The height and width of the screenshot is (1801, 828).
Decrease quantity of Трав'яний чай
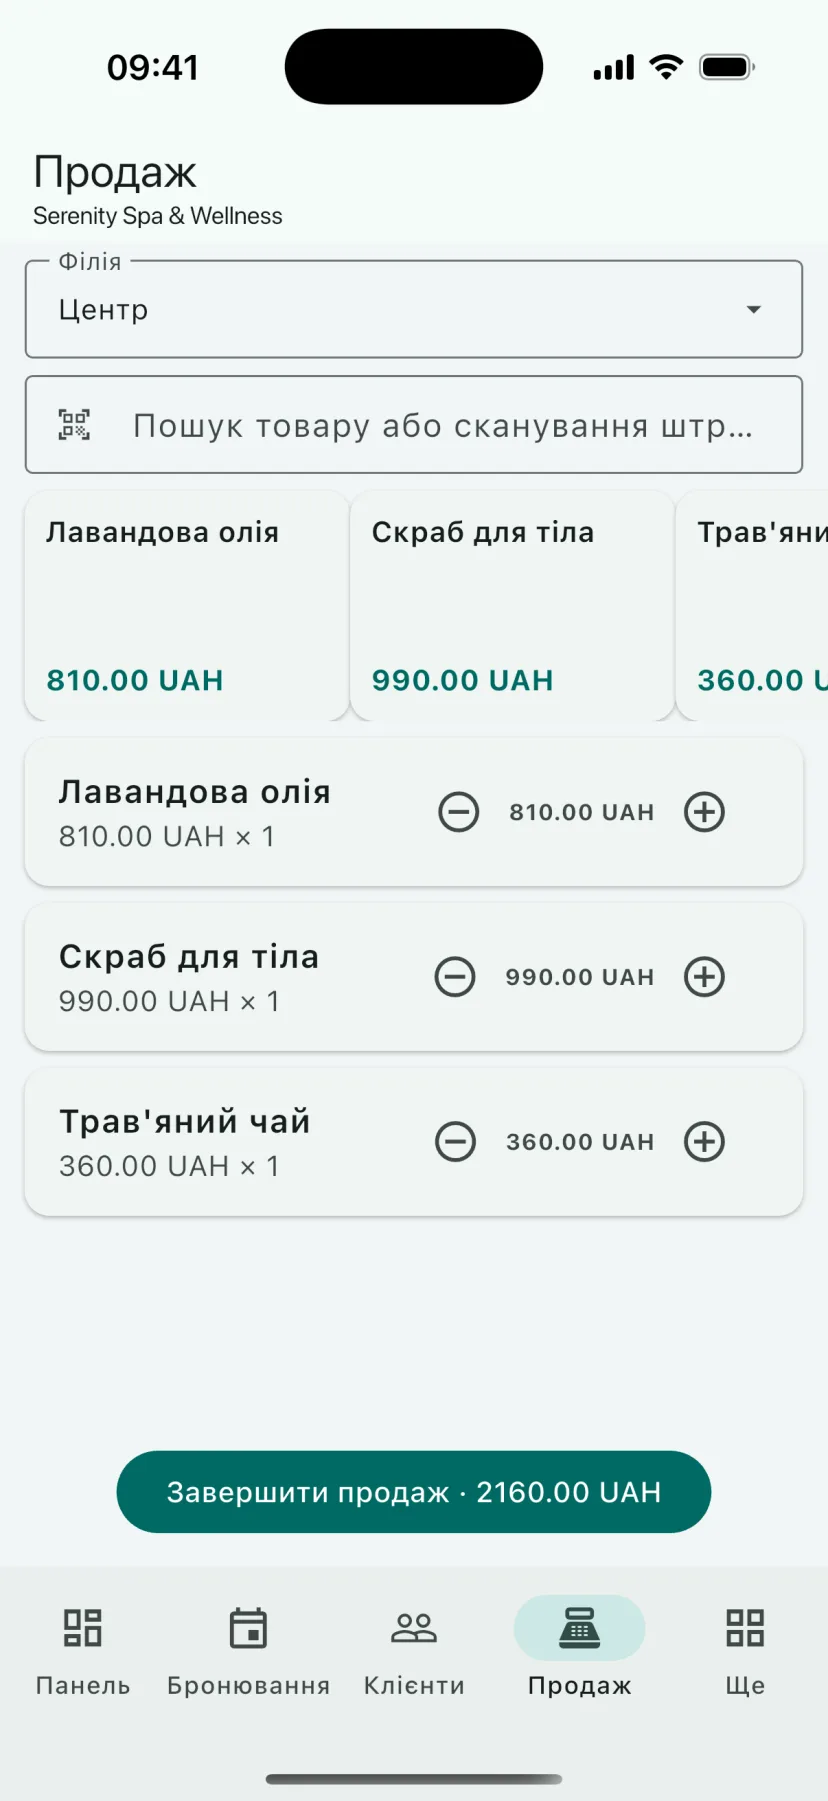[455, 1142]
